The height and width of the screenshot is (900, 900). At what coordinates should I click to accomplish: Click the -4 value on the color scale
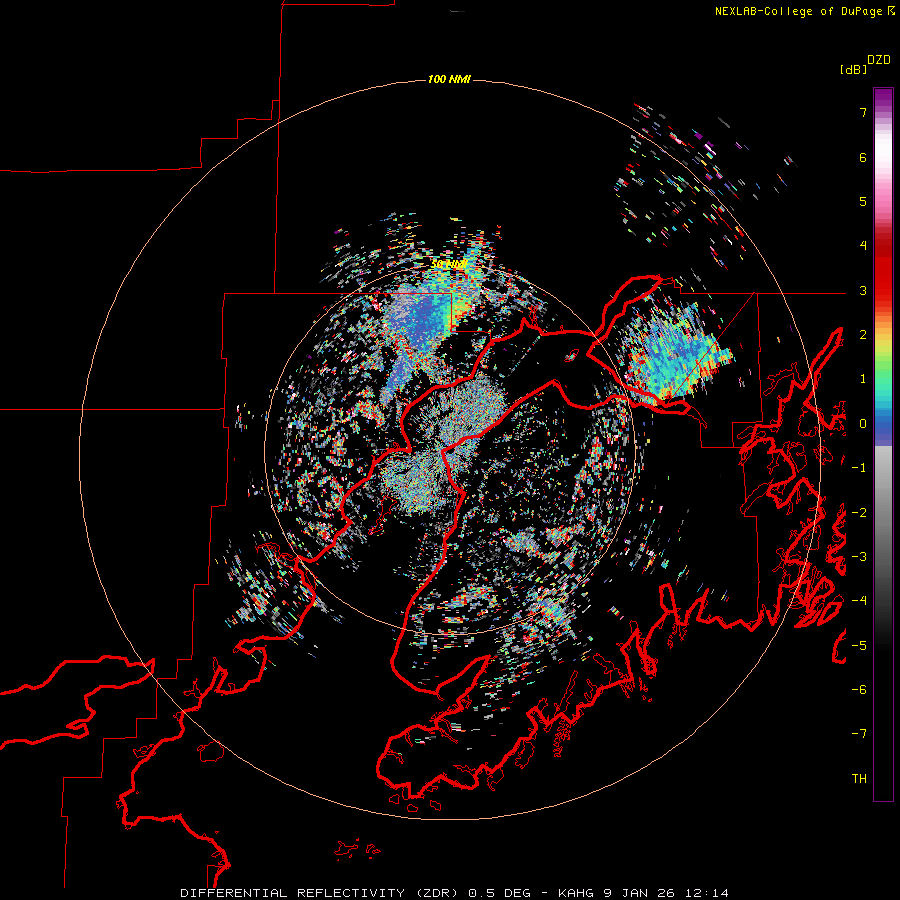[x=859, y=601]
